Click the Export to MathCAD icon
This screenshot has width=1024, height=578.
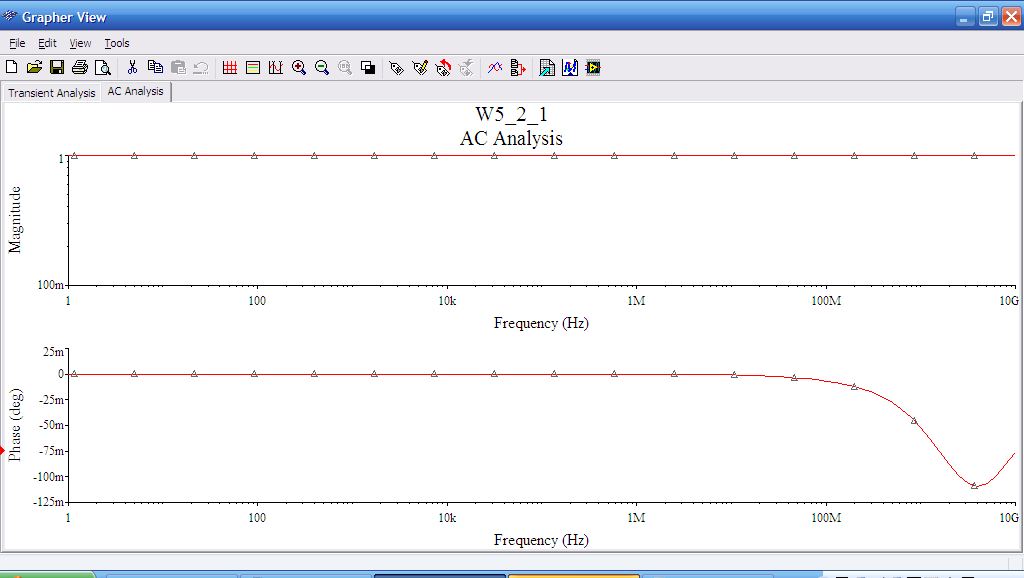click(570, 67)
